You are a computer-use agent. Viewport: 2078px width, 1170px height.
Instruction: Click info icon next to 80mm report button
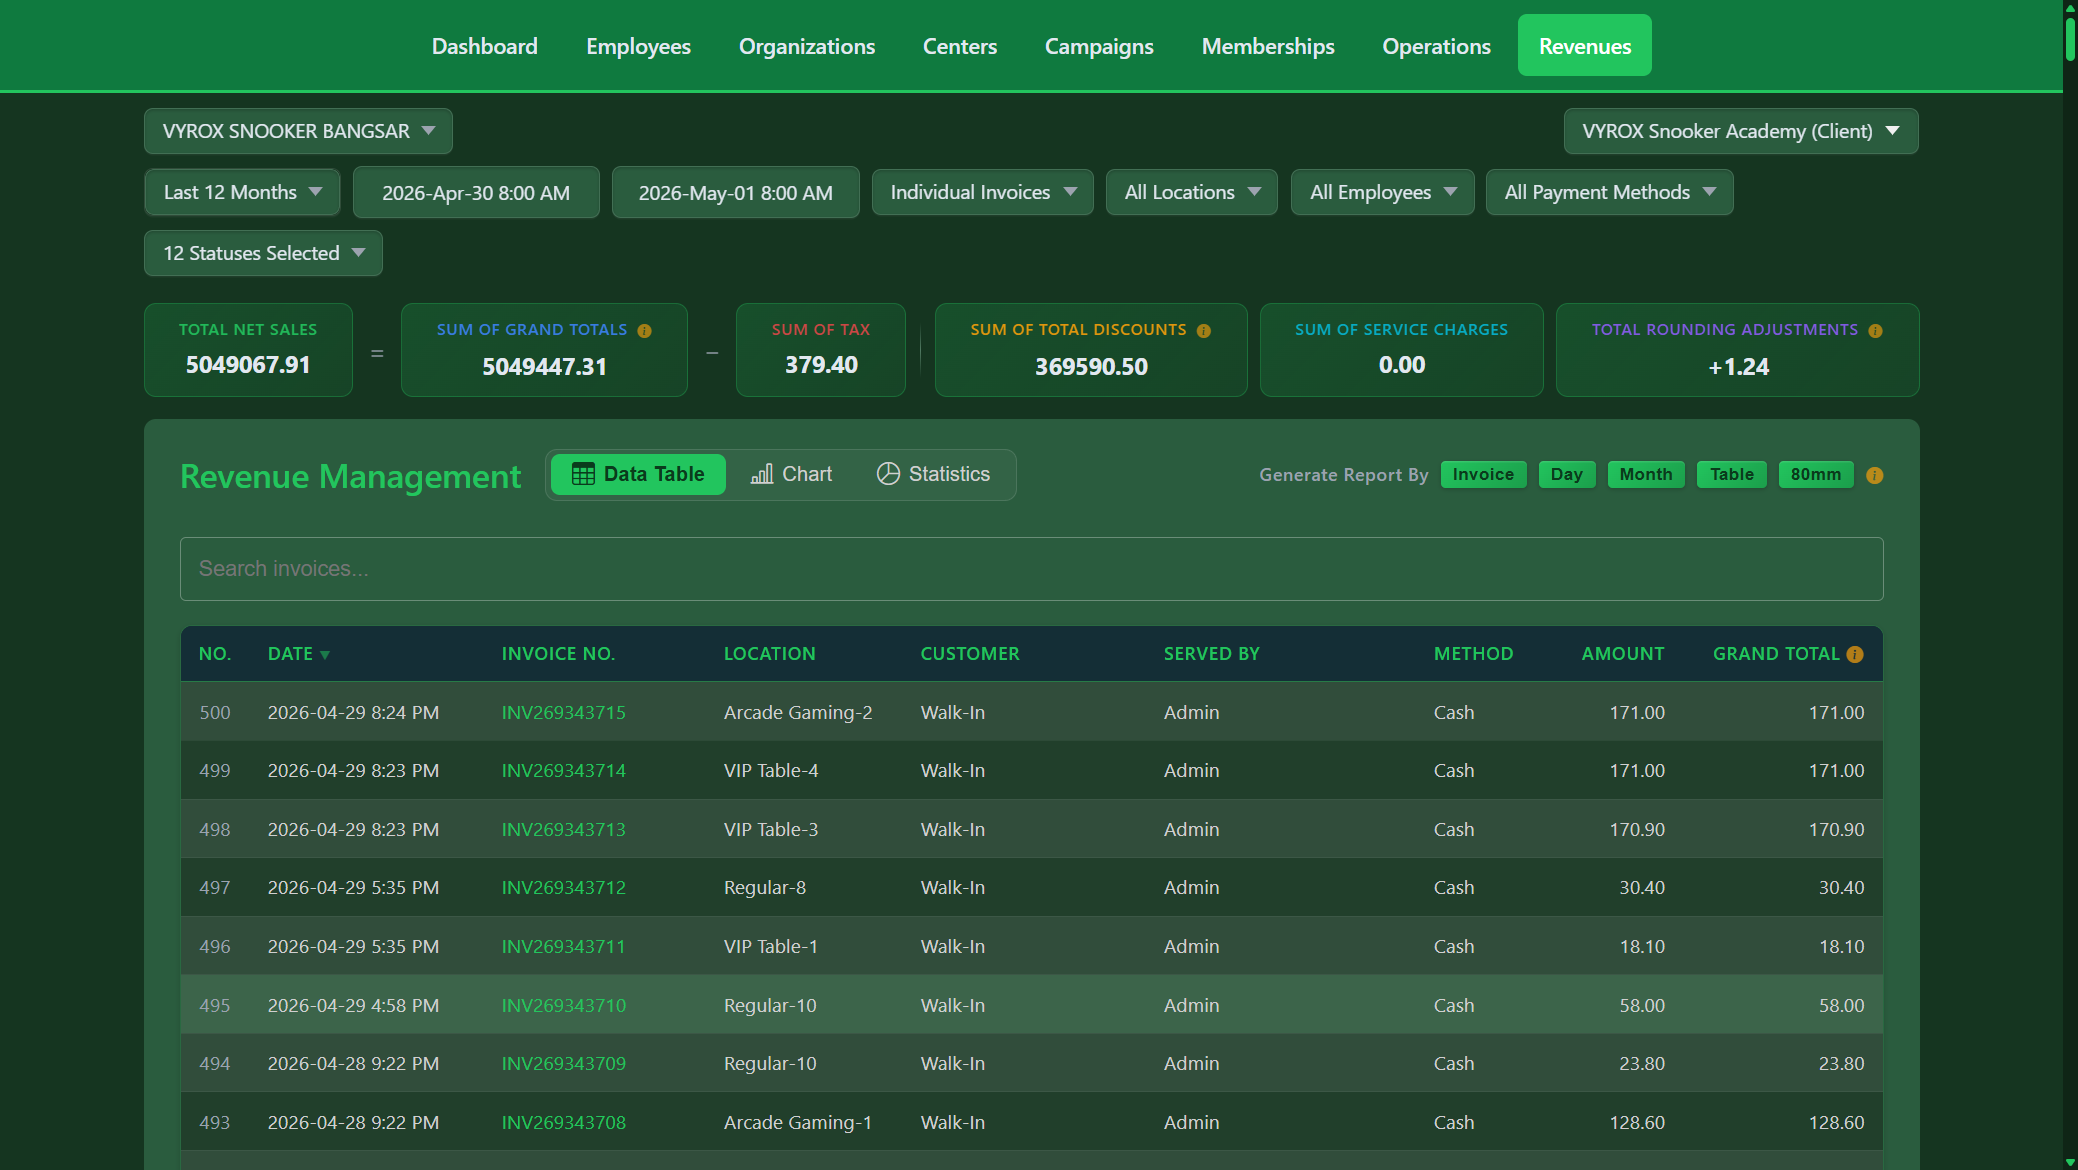click(1875, 475)
